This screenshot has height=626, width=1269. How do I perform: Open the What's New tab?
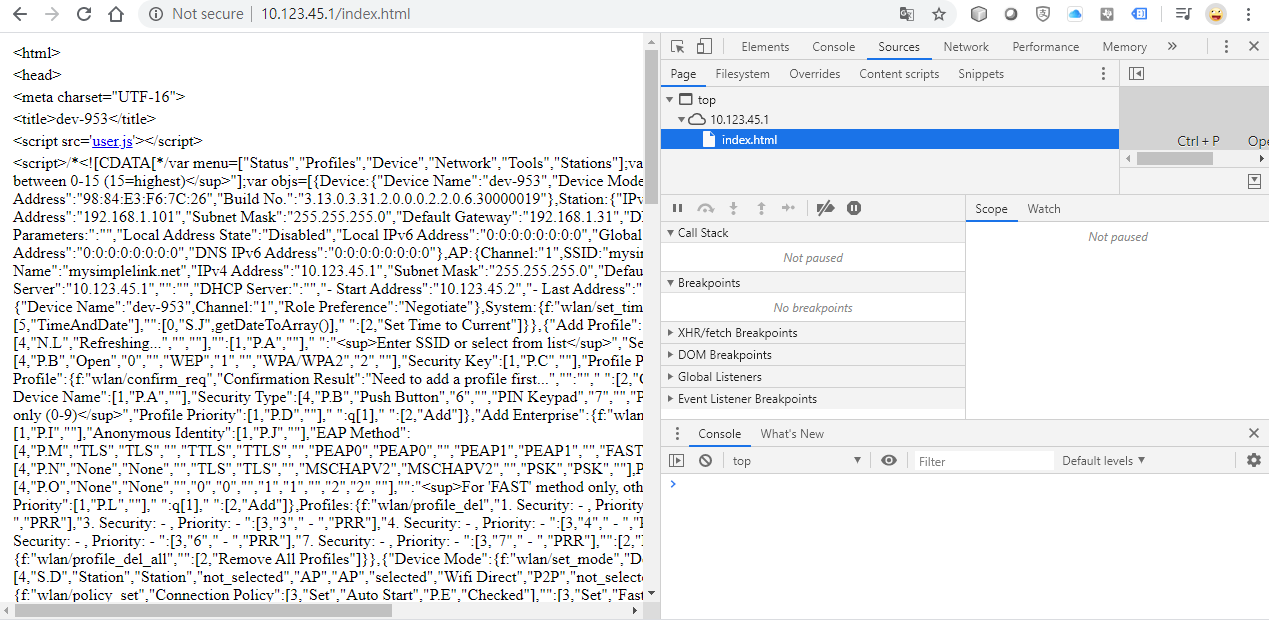(792, 434)
